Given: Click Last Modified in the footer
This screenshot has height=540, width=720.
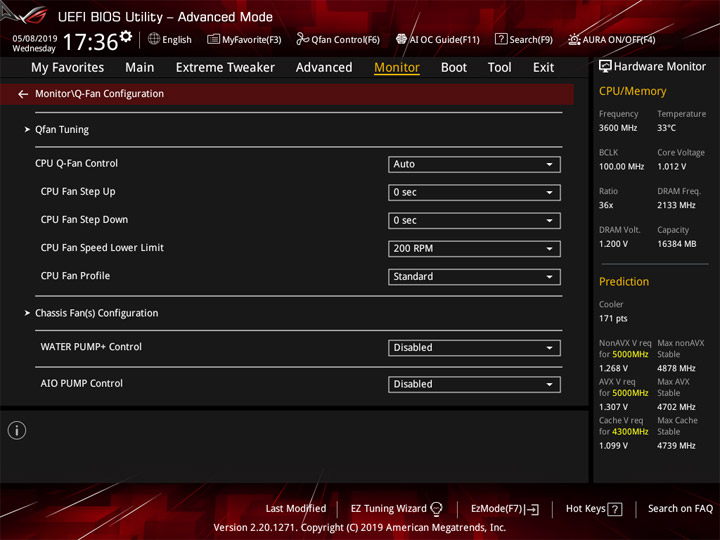Looking at the screenshot, I should 296,509.
